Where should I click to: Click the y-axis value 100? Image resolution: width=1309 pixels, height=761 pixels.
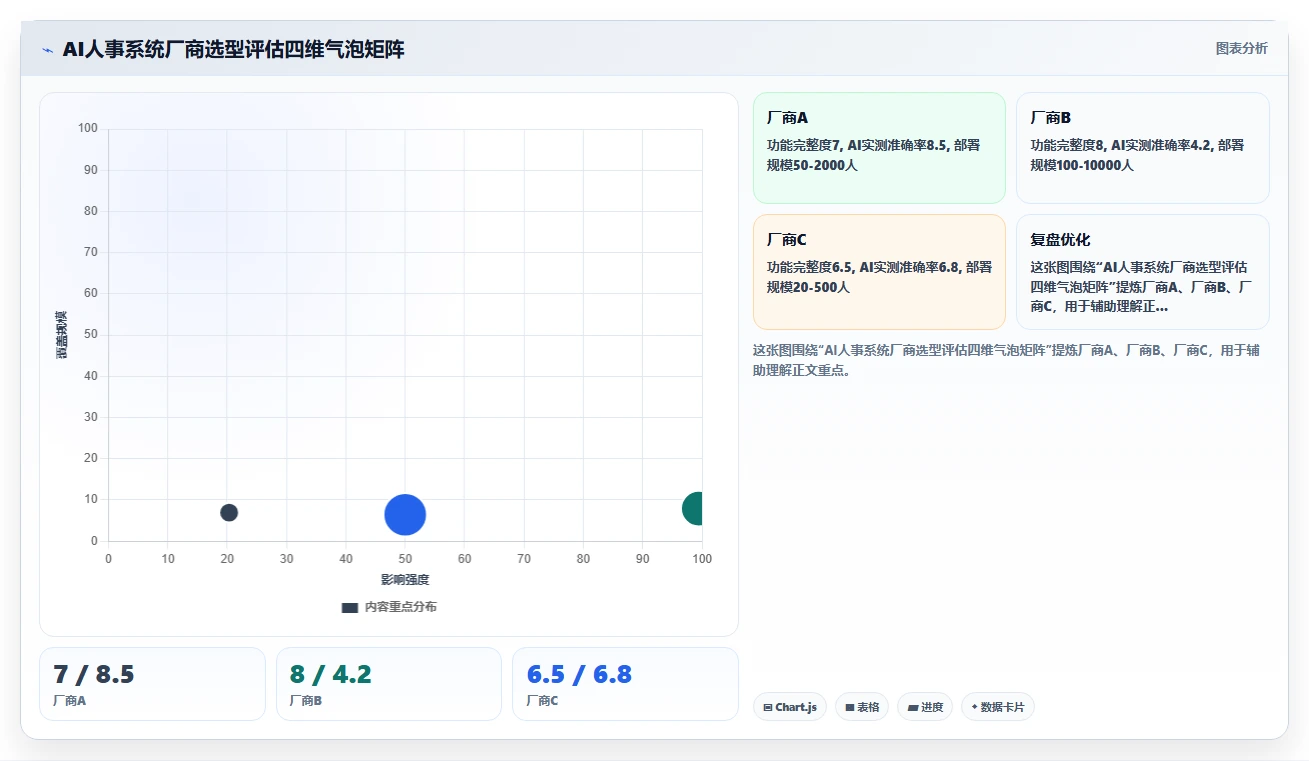point(88,128)
